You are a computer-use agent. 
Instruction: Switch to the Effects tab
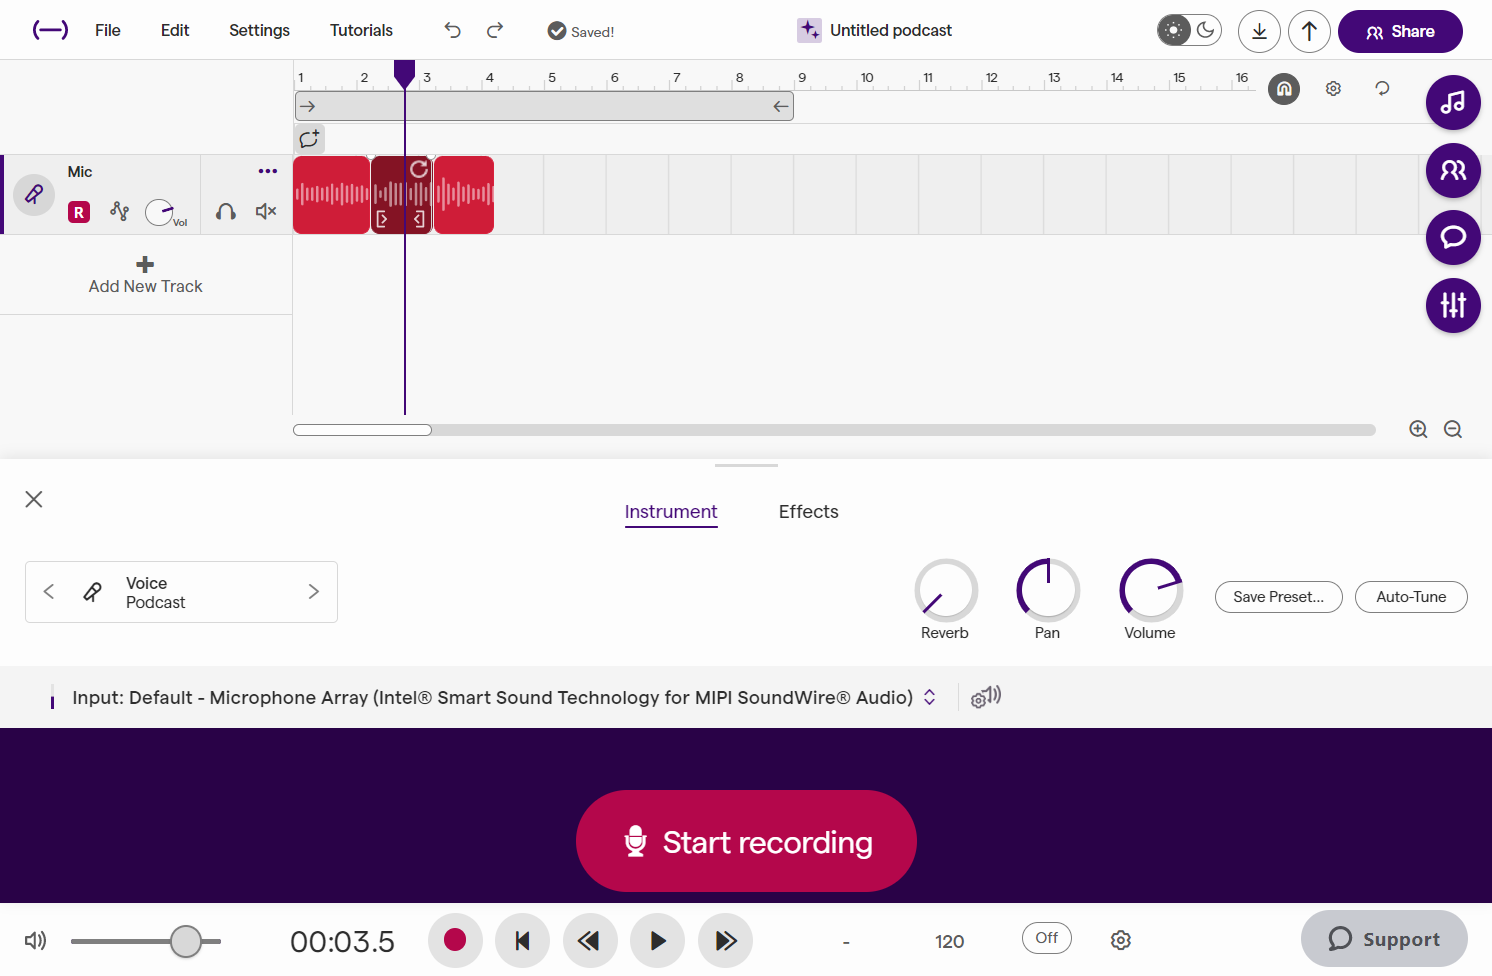(809, 512)
